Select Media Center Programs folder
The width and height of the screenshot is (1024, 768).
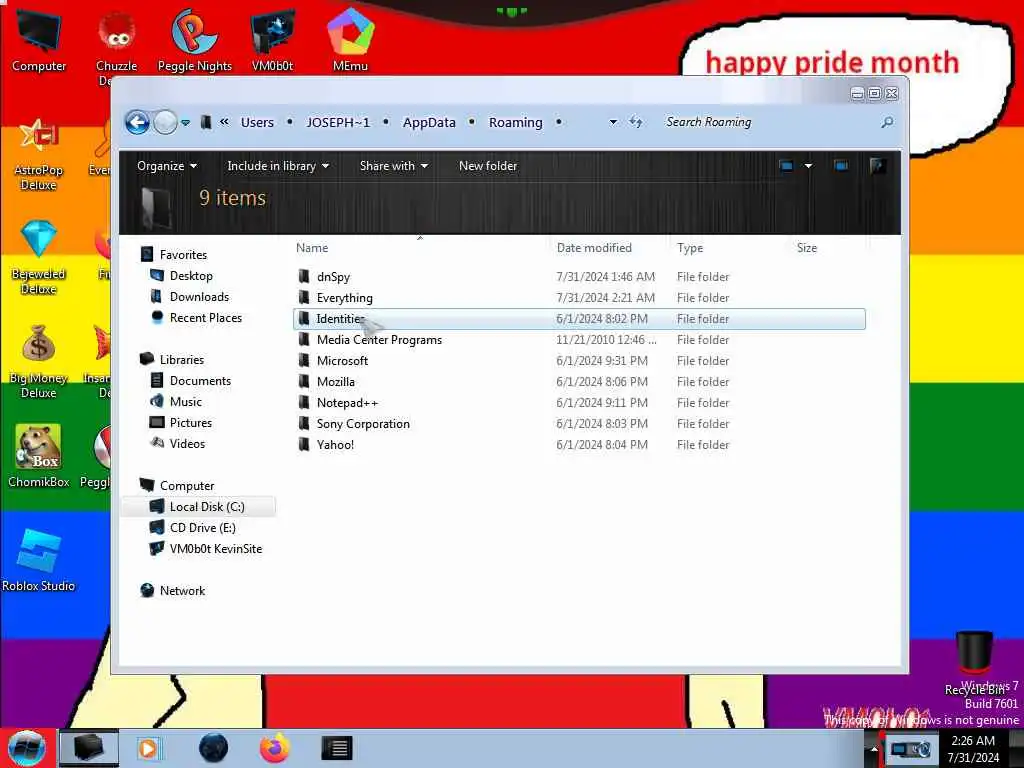pyautogui.click(x=579, y=340)
